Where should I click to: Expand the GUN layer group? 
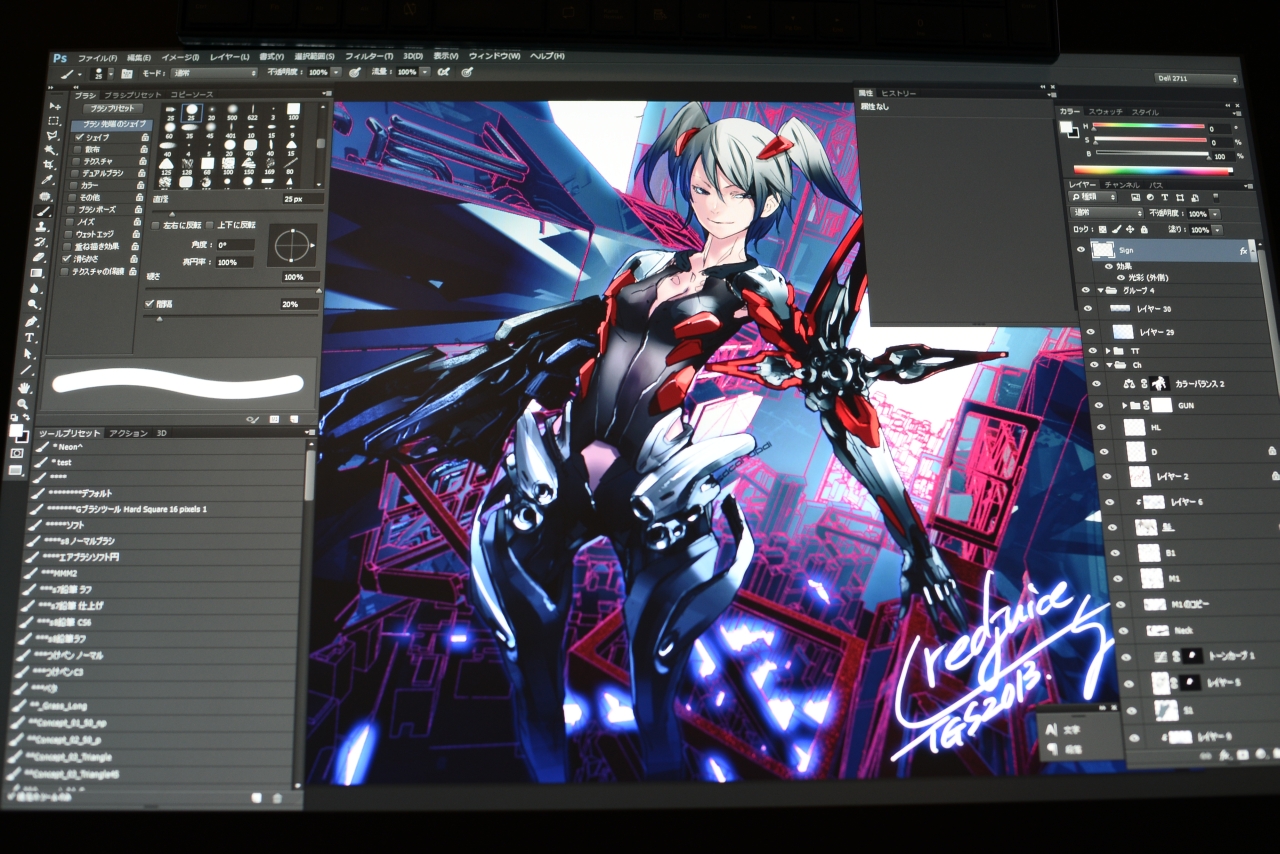click(1126, 406)
